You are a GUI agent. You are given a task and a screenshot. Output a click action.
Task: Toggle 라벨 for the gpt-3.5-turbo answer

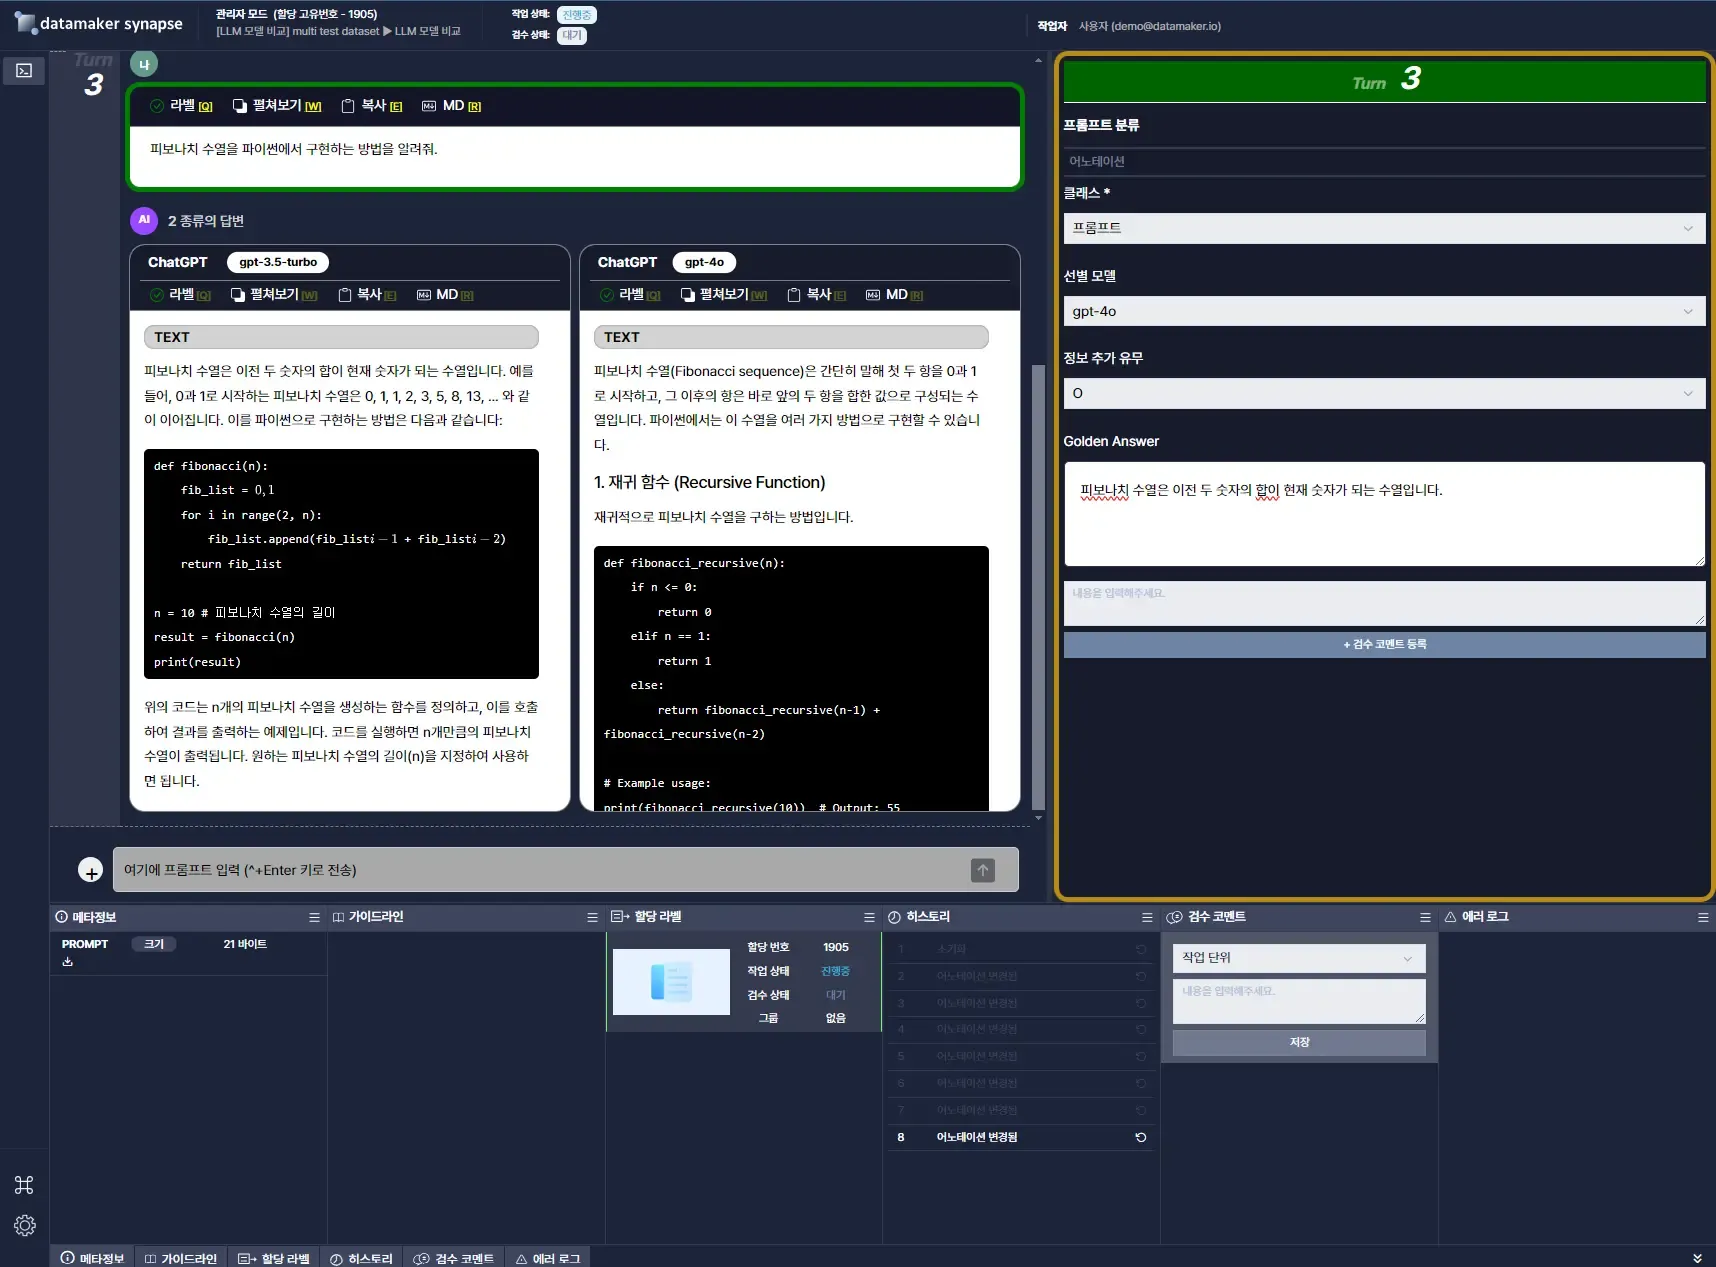[x=181, y=295]
